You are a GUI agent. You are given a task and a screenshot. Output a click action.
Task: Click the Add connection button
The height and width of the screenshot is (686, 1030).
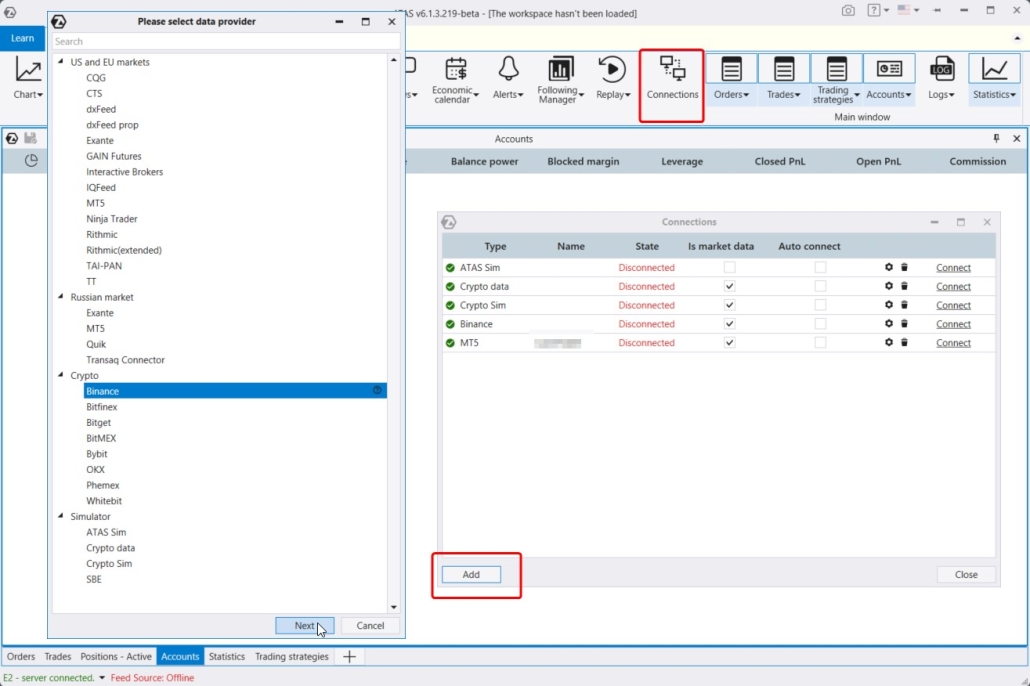coord(471,575)
